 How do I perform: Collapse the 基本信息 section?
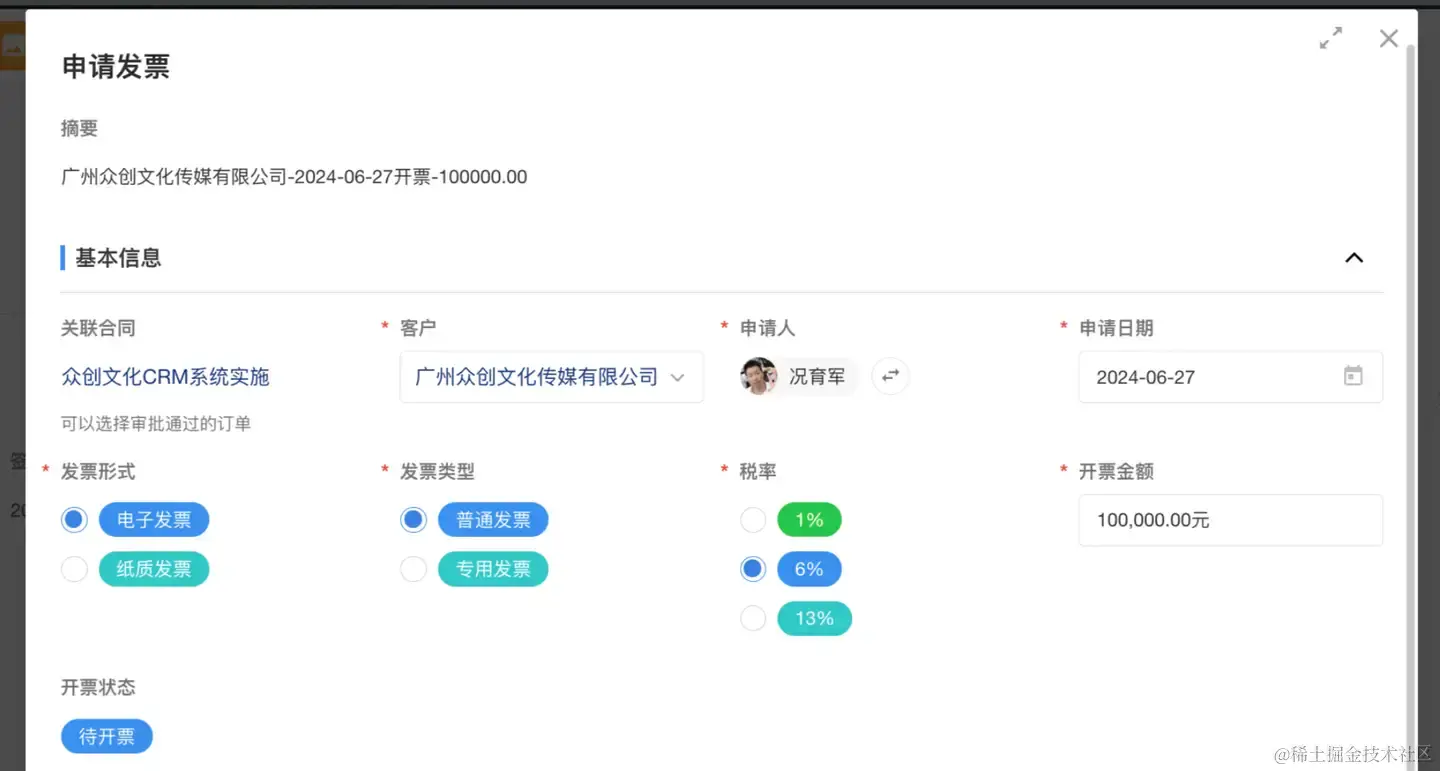point(1354,258)
